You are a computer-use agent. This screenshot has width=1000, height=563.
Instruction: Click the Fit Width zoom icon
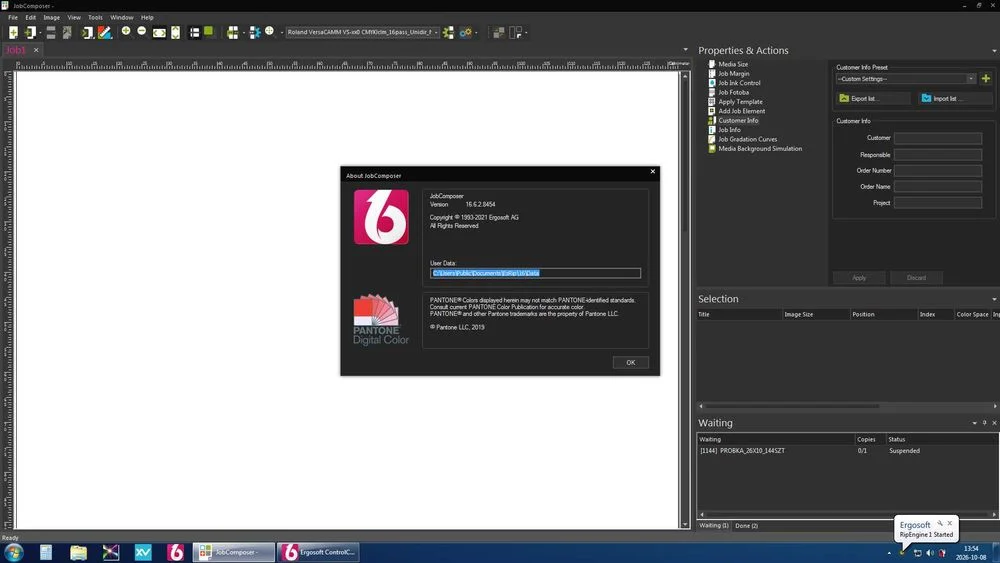159,33
